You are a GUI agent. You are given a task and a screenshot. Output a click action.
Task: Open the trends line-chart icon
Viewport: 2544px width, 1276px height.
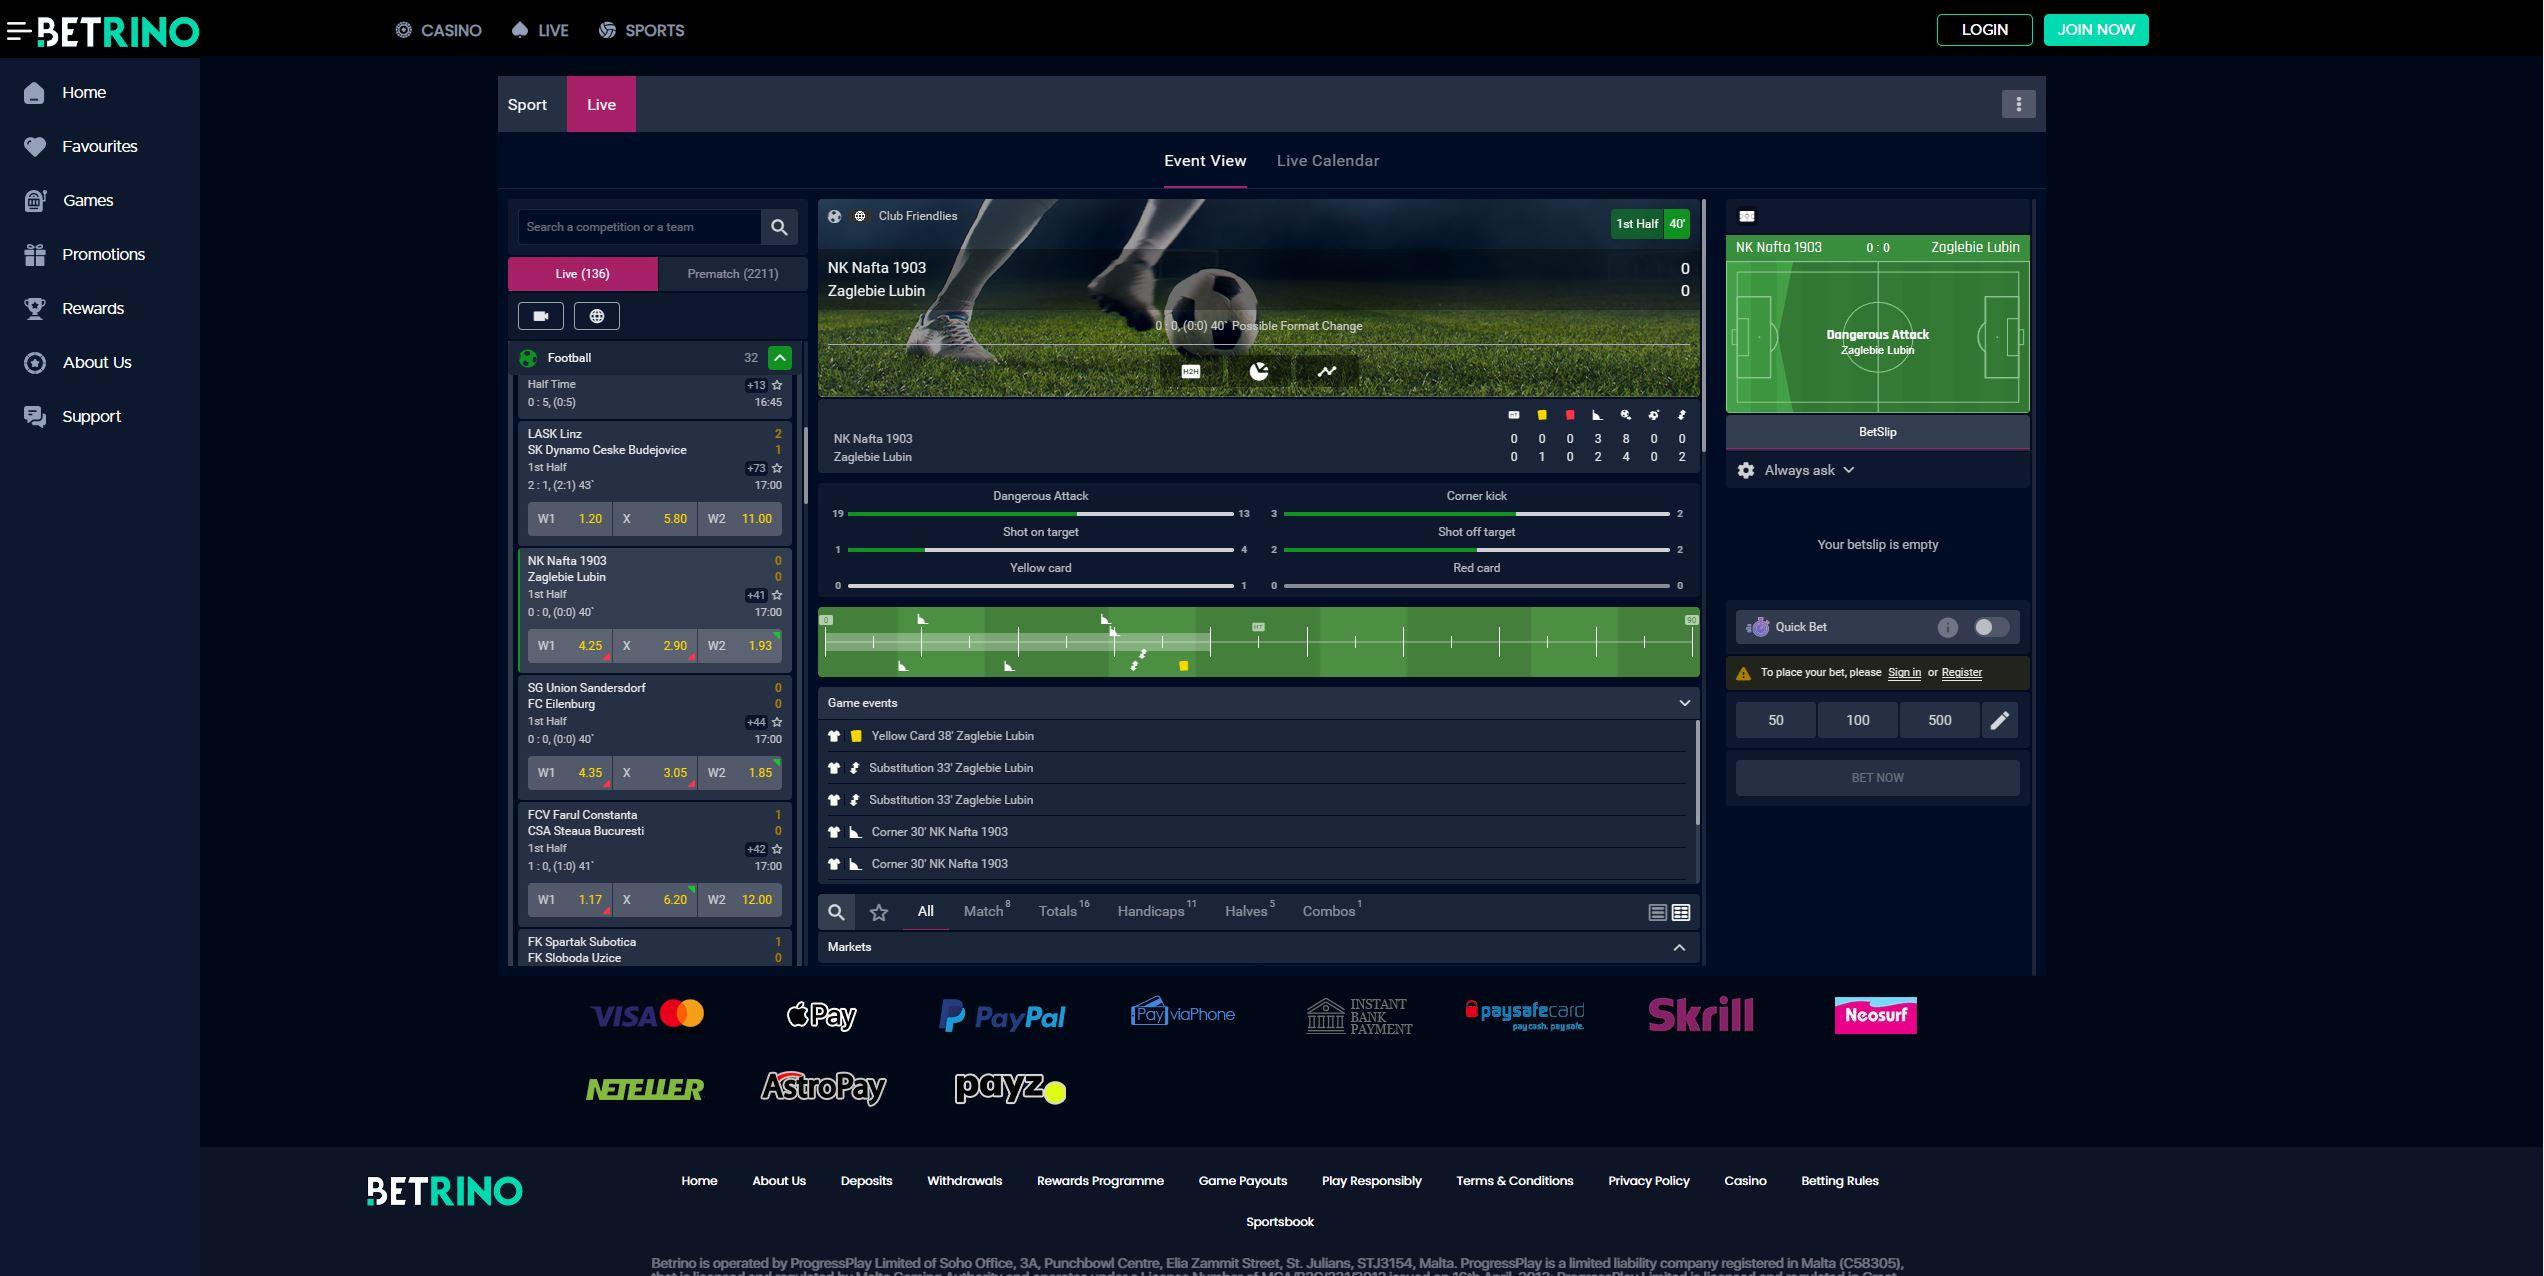[1327, 370]
